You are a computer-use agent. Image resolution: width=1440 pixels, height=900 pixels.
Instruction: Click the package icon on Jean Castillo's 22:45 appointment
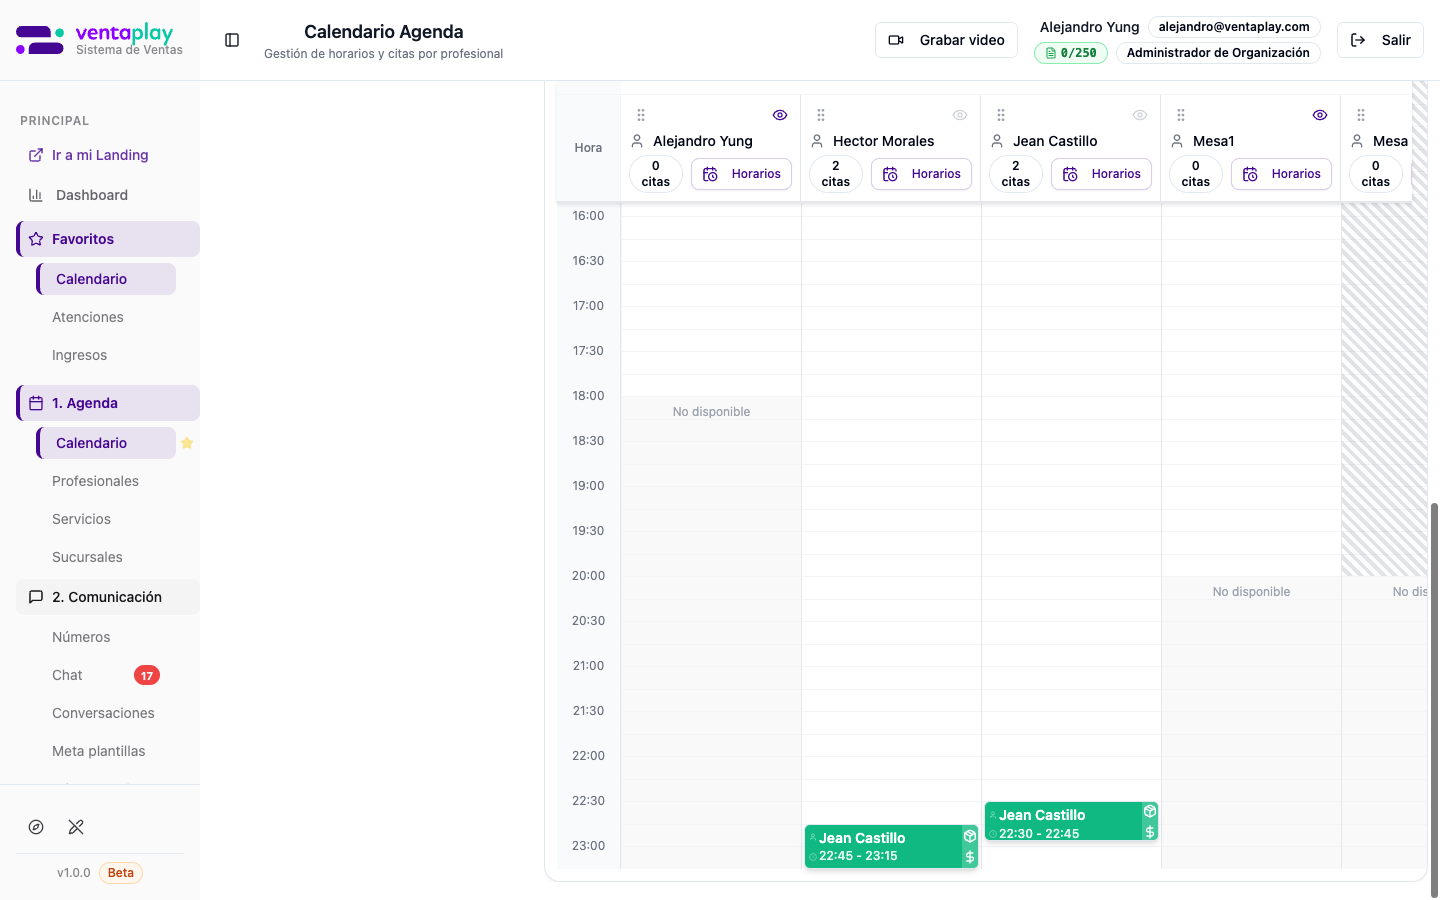(969, 835)
